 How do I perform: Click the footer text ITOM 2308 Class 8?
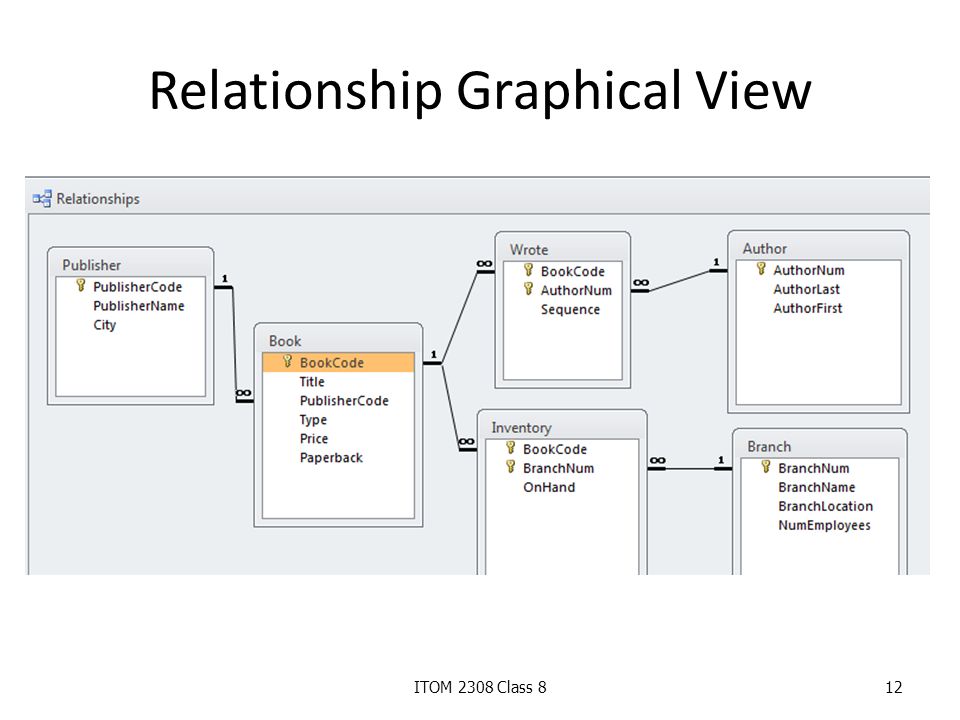480,687
